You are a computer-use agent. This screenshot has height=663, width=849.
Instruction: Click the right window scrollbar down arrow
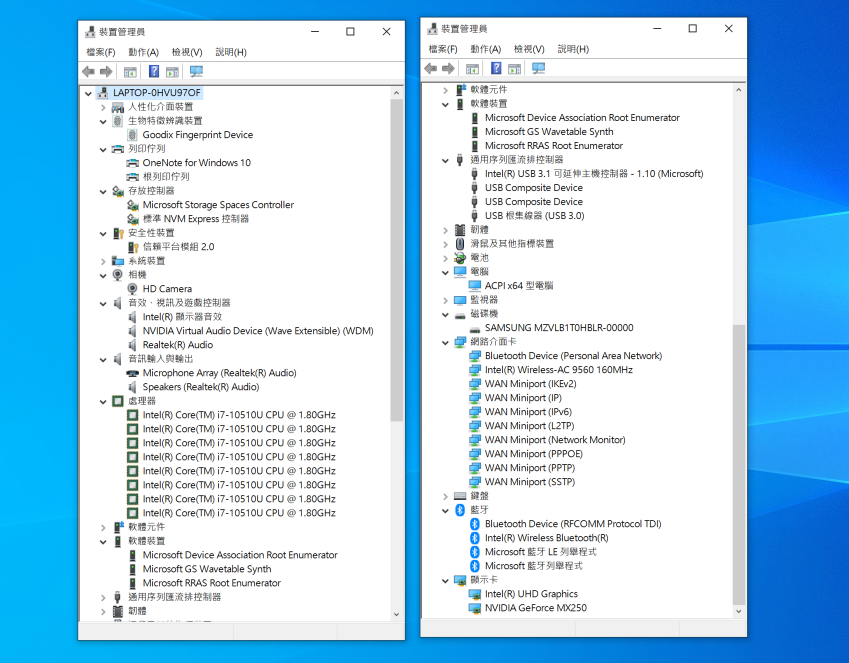click(x=739, y=611)
